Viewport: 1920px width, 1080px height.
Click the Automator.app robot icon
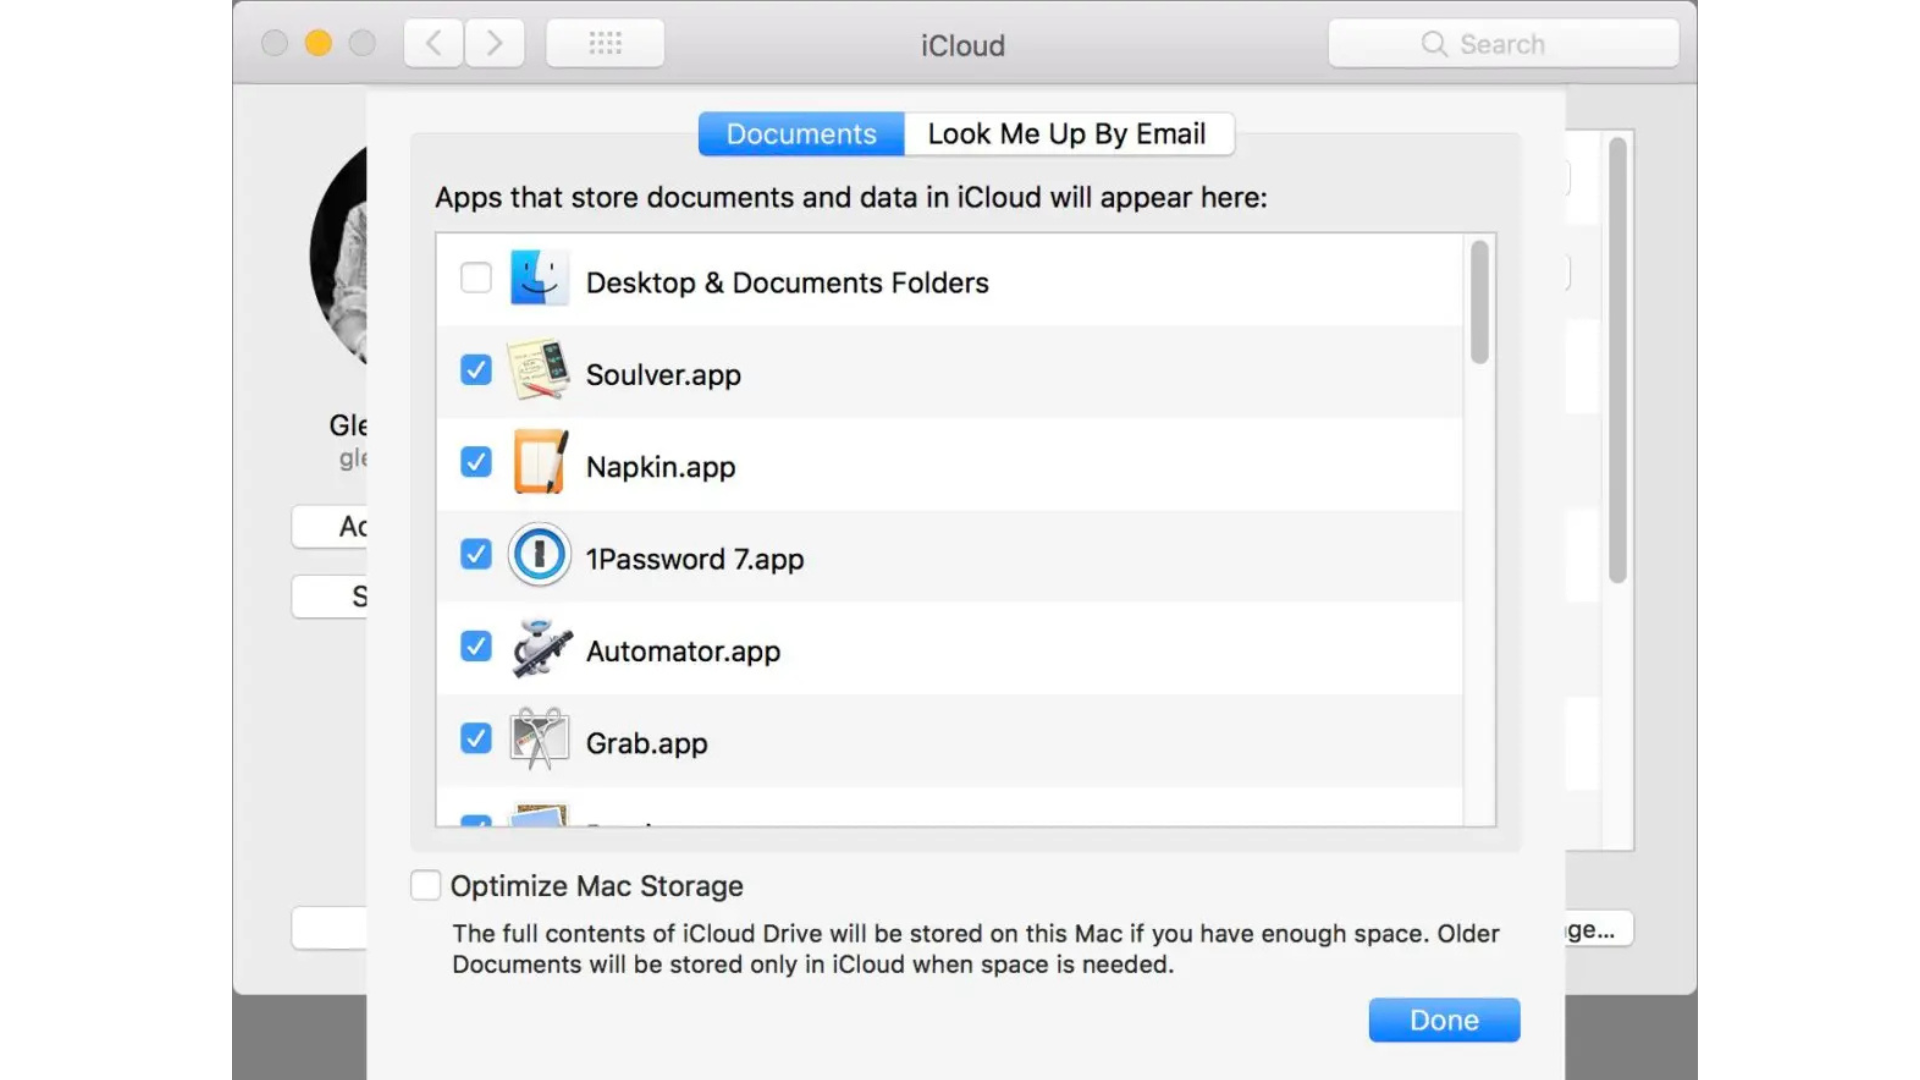pyautogui.click(x=539, y=647)
